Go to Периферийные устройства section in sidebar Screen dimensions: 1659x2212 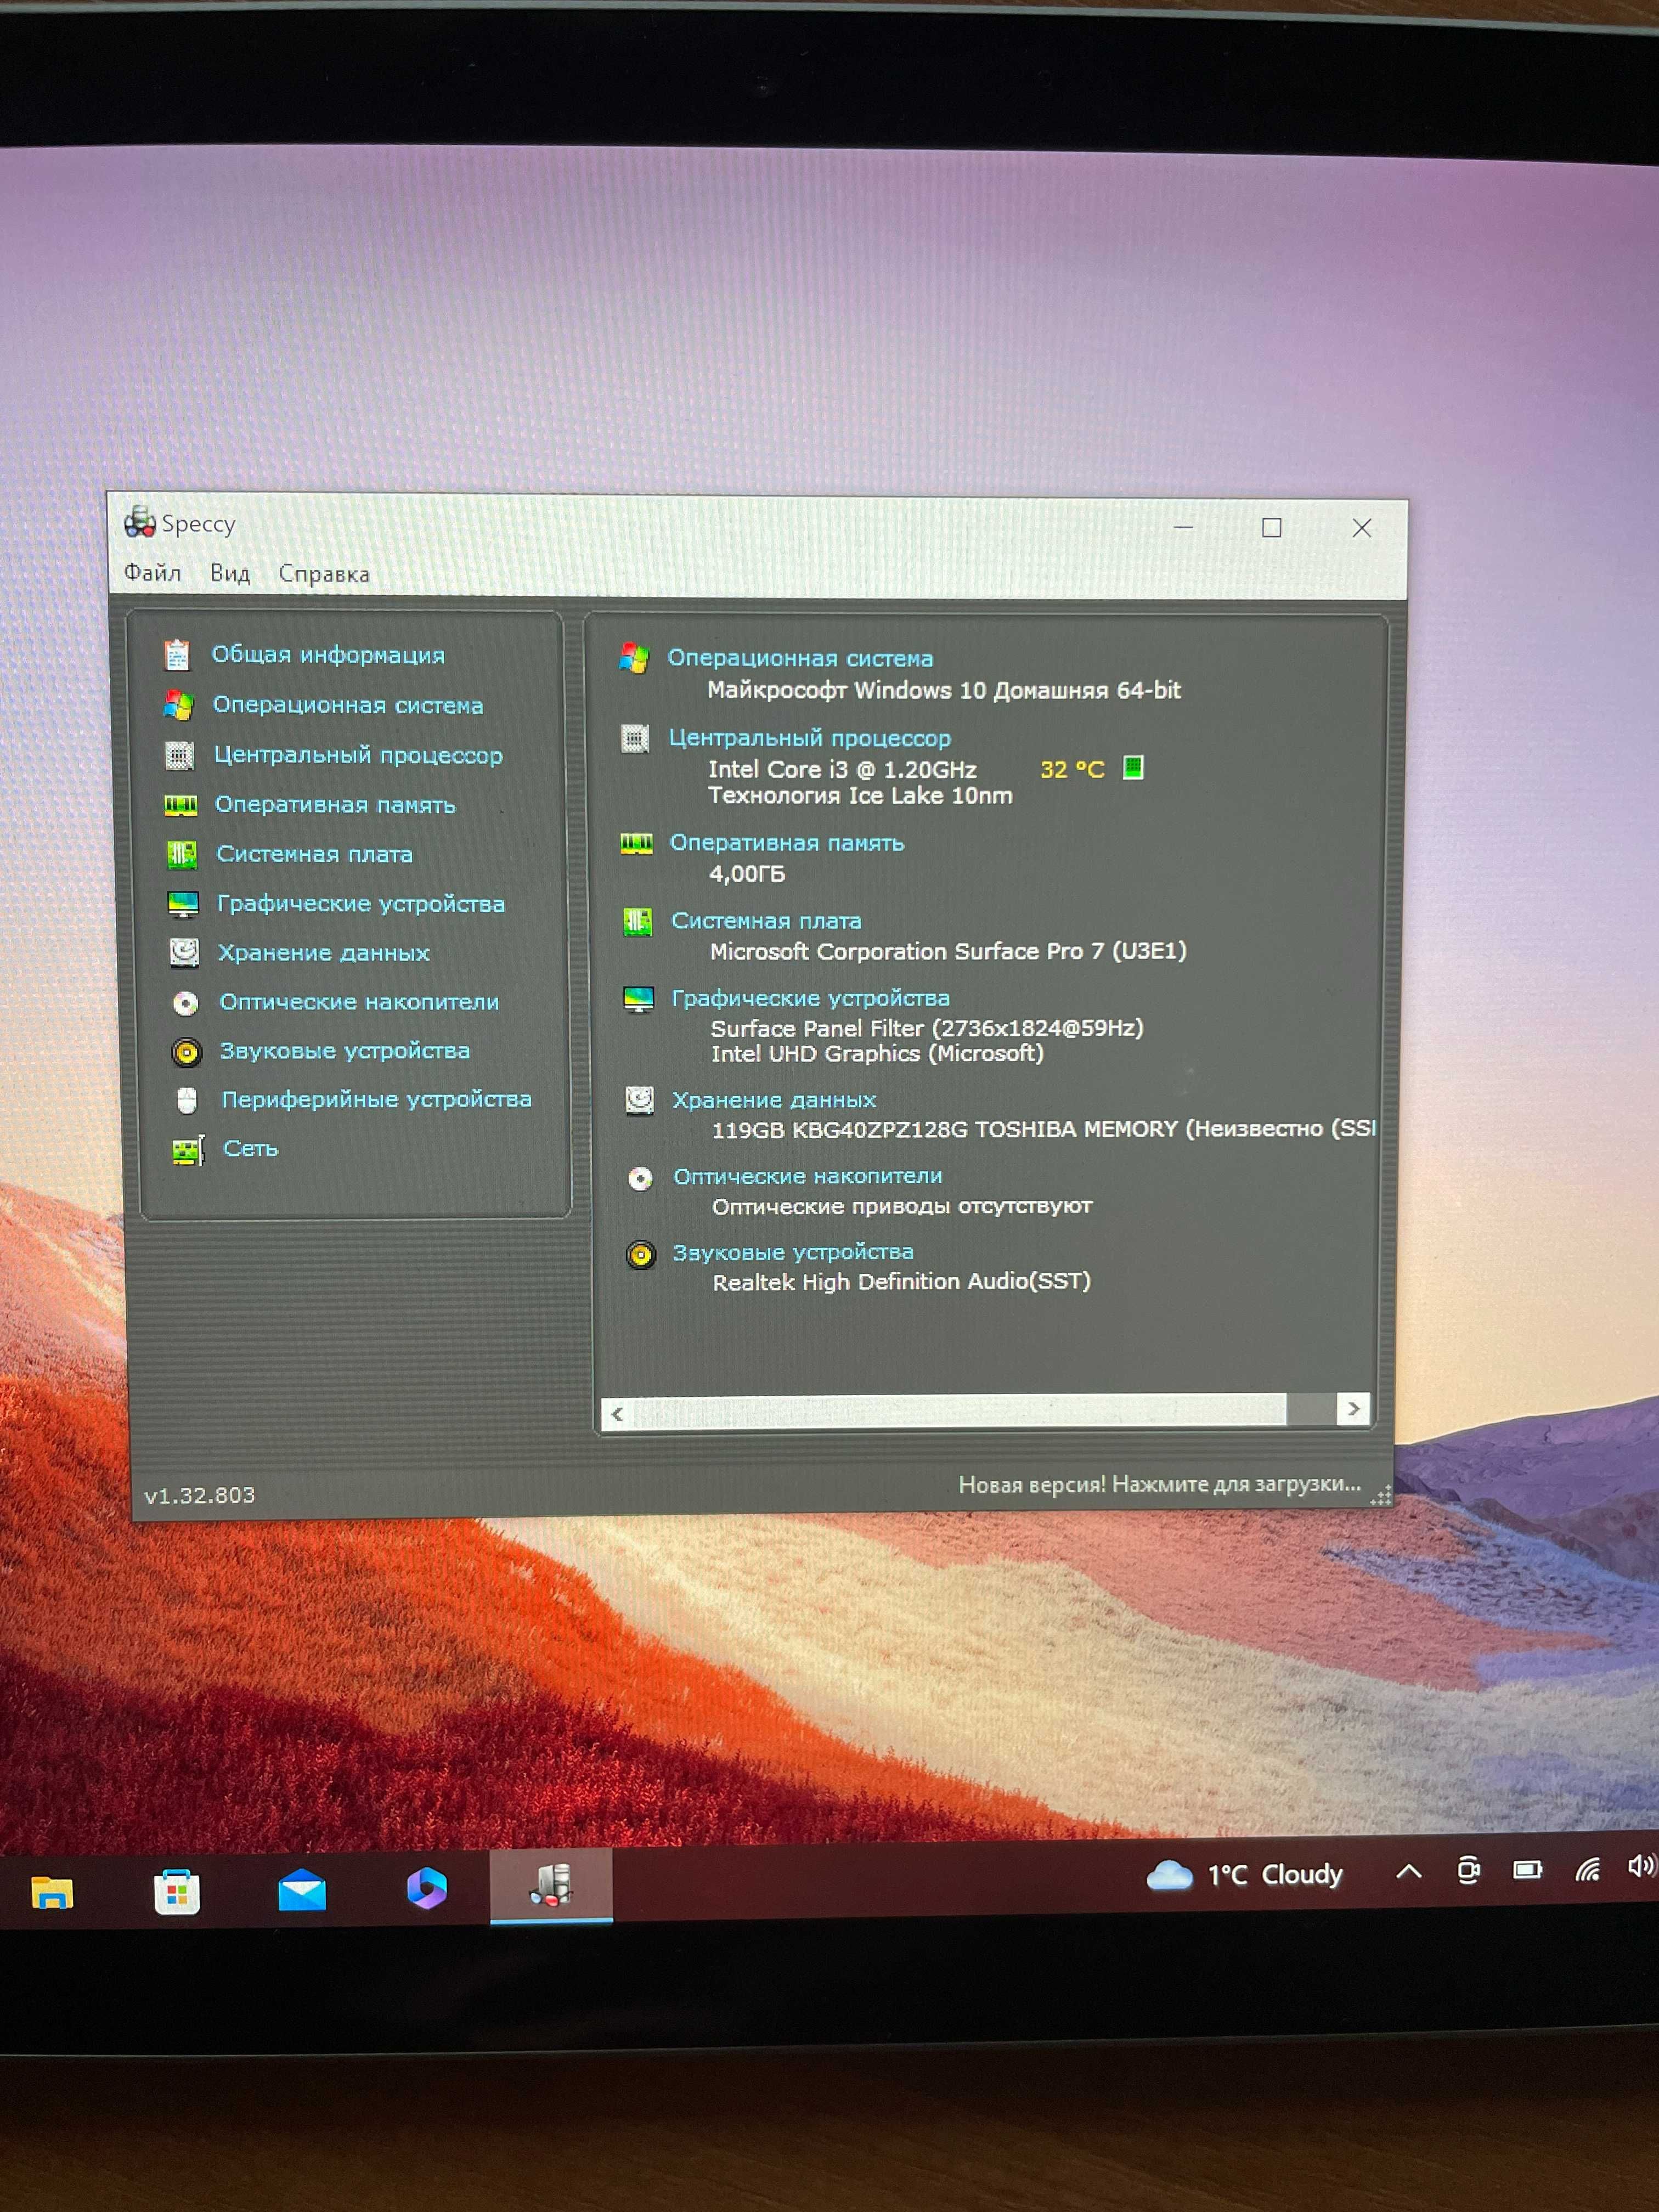(x=376, y=1100)
